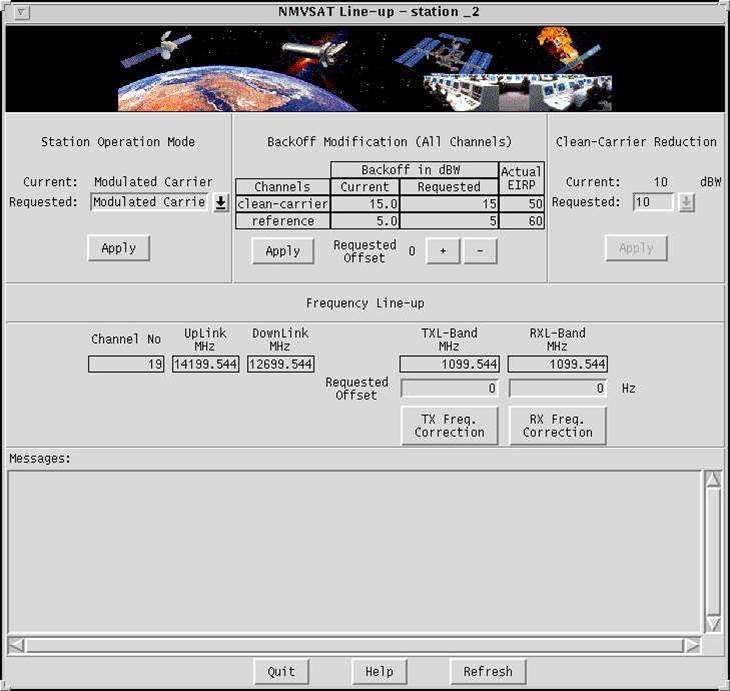Click the space banner image

point(365,68)
